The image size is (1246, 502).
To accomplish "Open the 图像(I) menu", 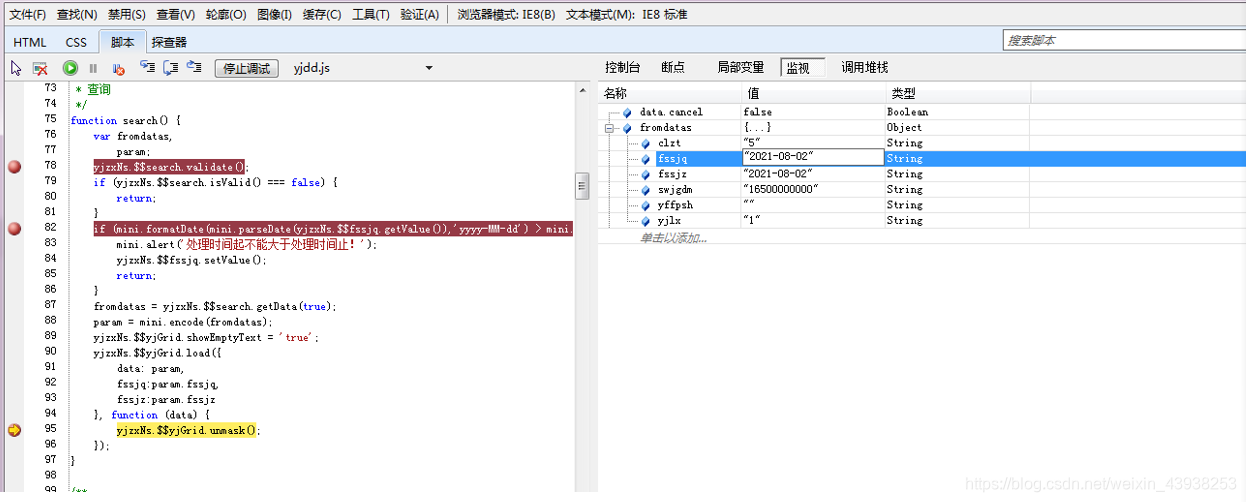I will pyautogui.click(x=274, y=15).
